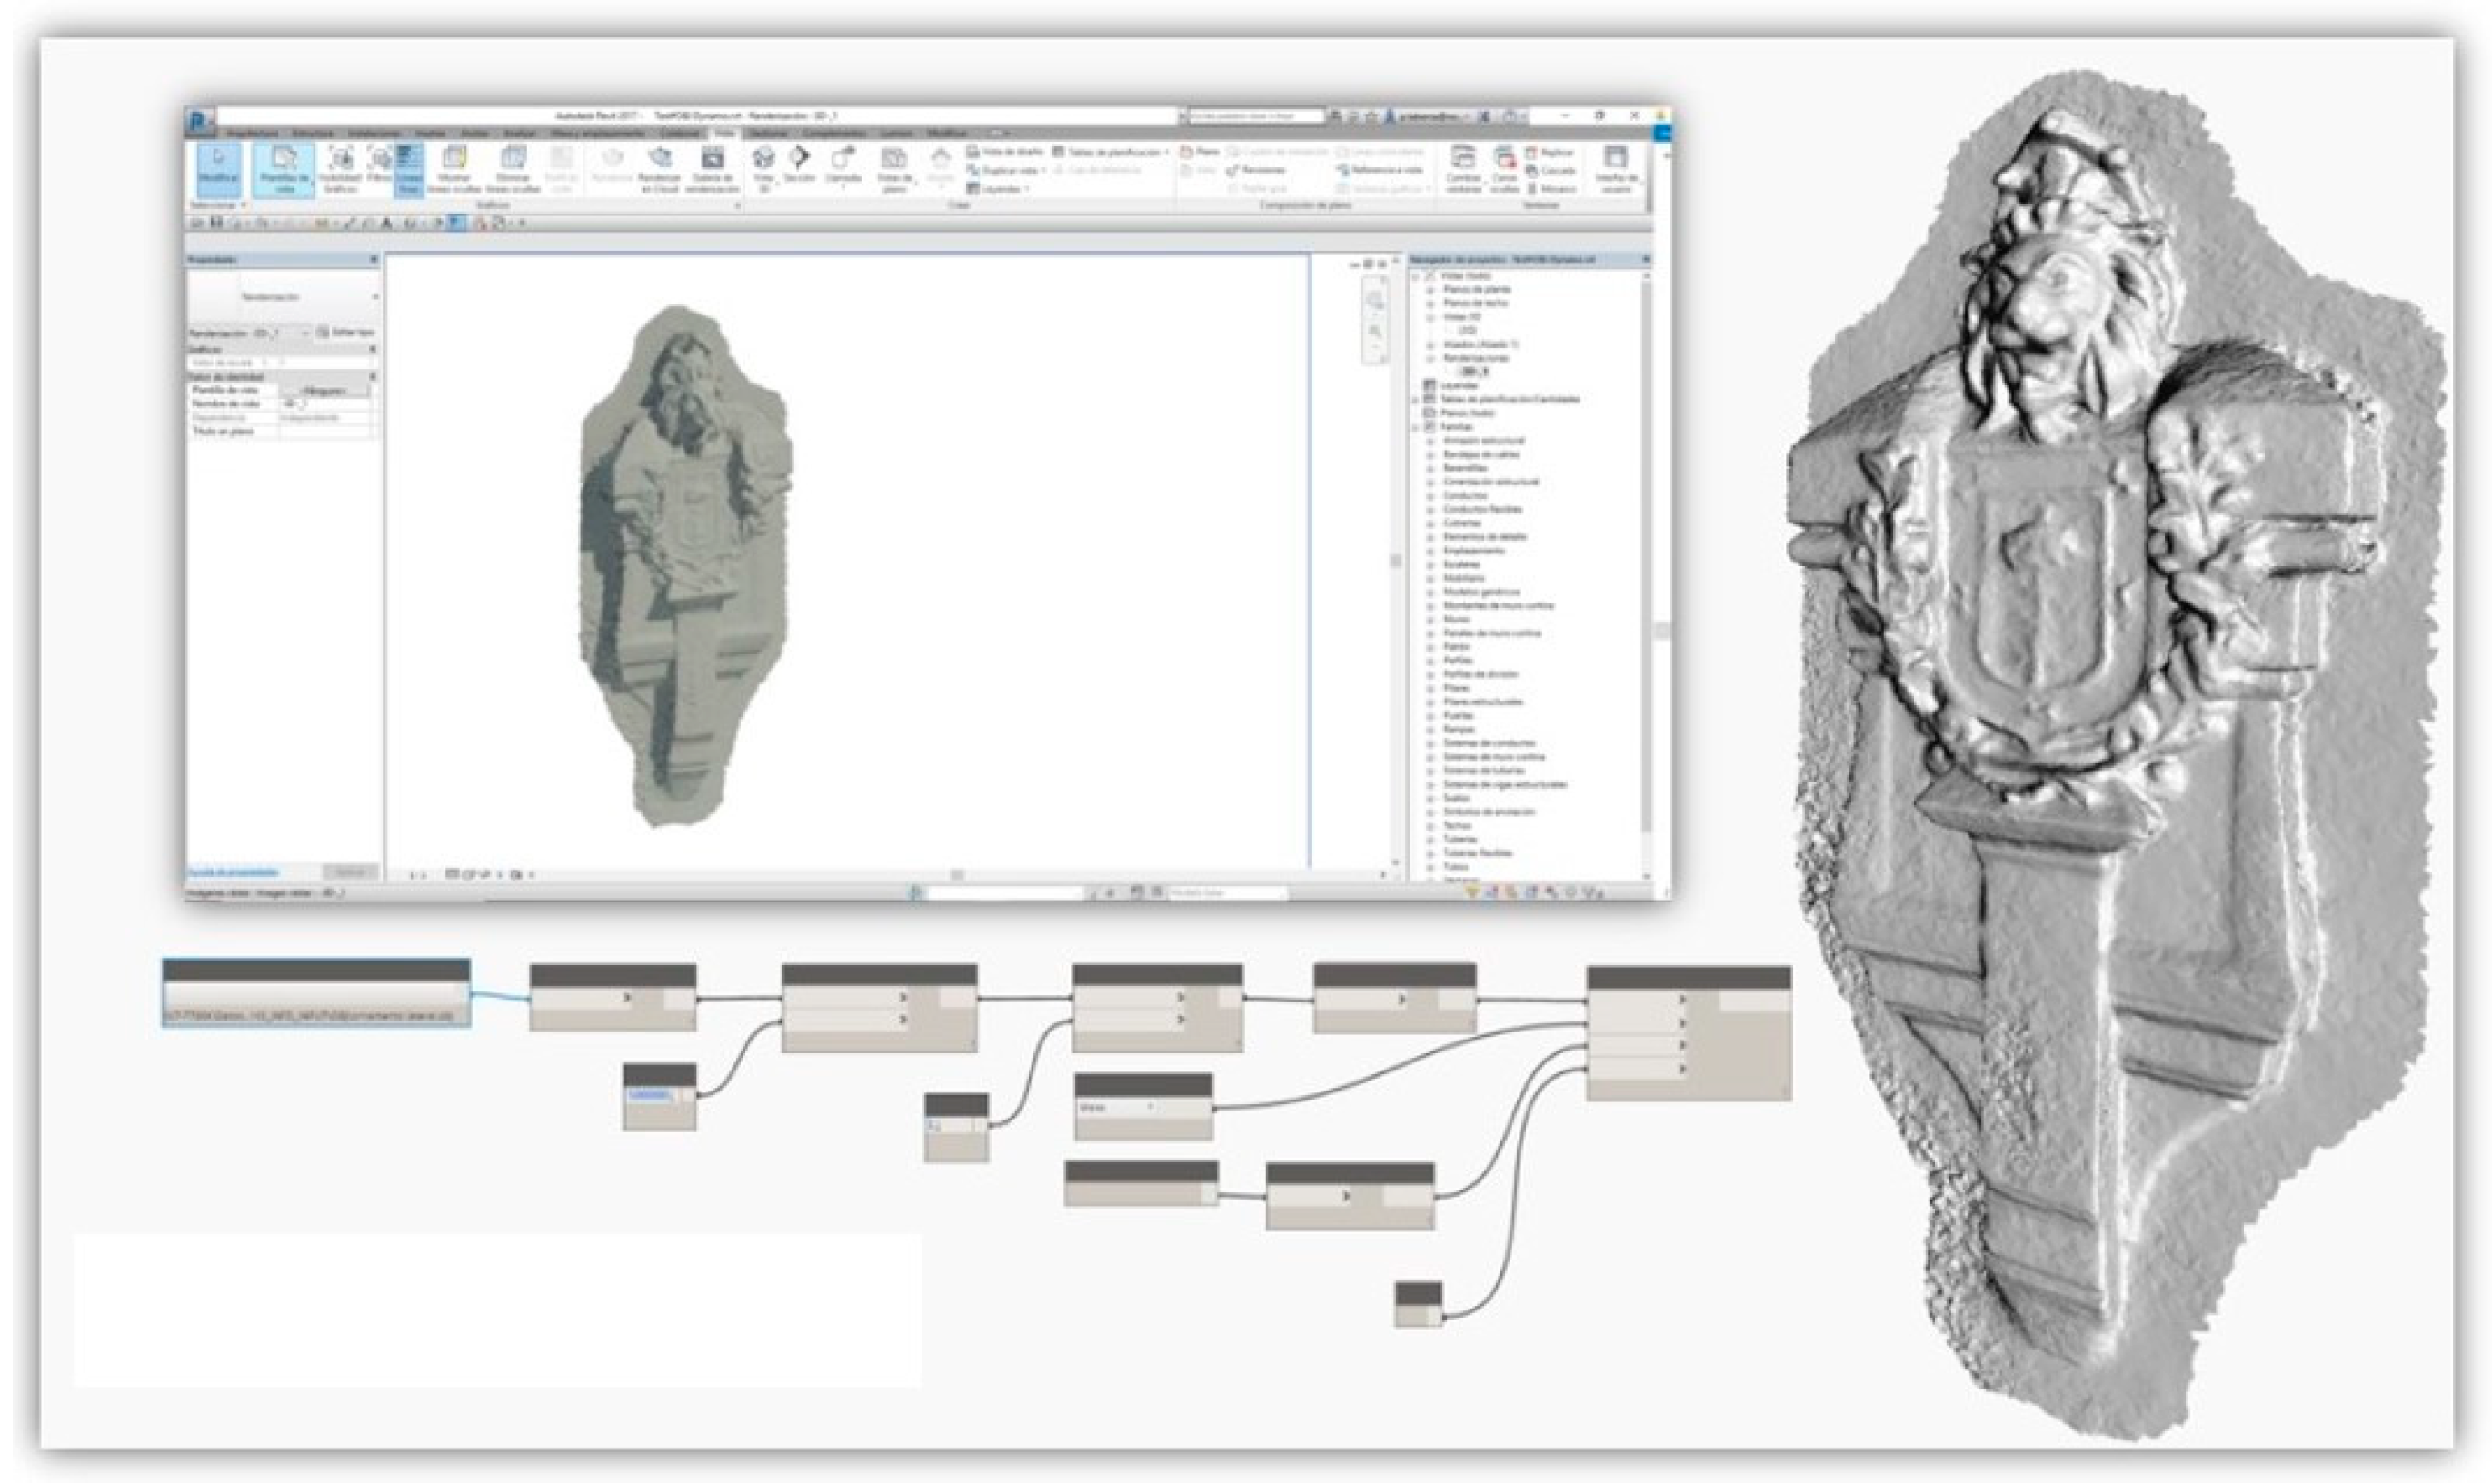
Task: Click the Ayuda de propiedades link
Action: point(233,872)
